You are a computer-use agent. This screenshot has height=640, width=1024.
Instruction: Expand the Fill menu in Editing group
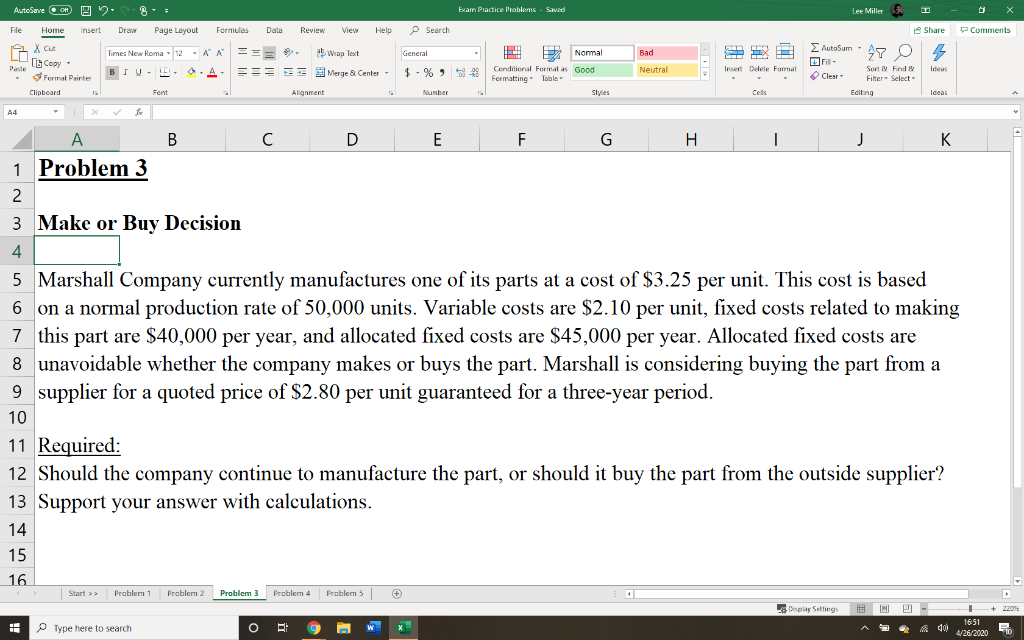823,62
